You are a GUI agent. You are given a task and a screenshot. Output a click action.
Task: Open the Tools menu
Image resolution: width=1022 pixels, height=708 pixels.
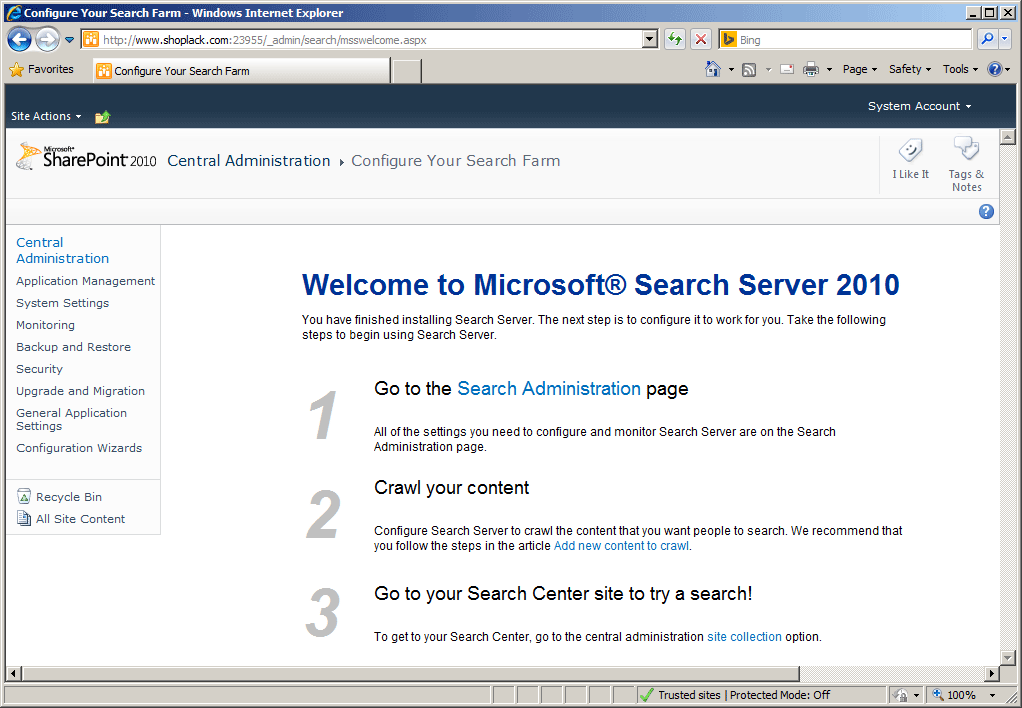pos(960,69)
